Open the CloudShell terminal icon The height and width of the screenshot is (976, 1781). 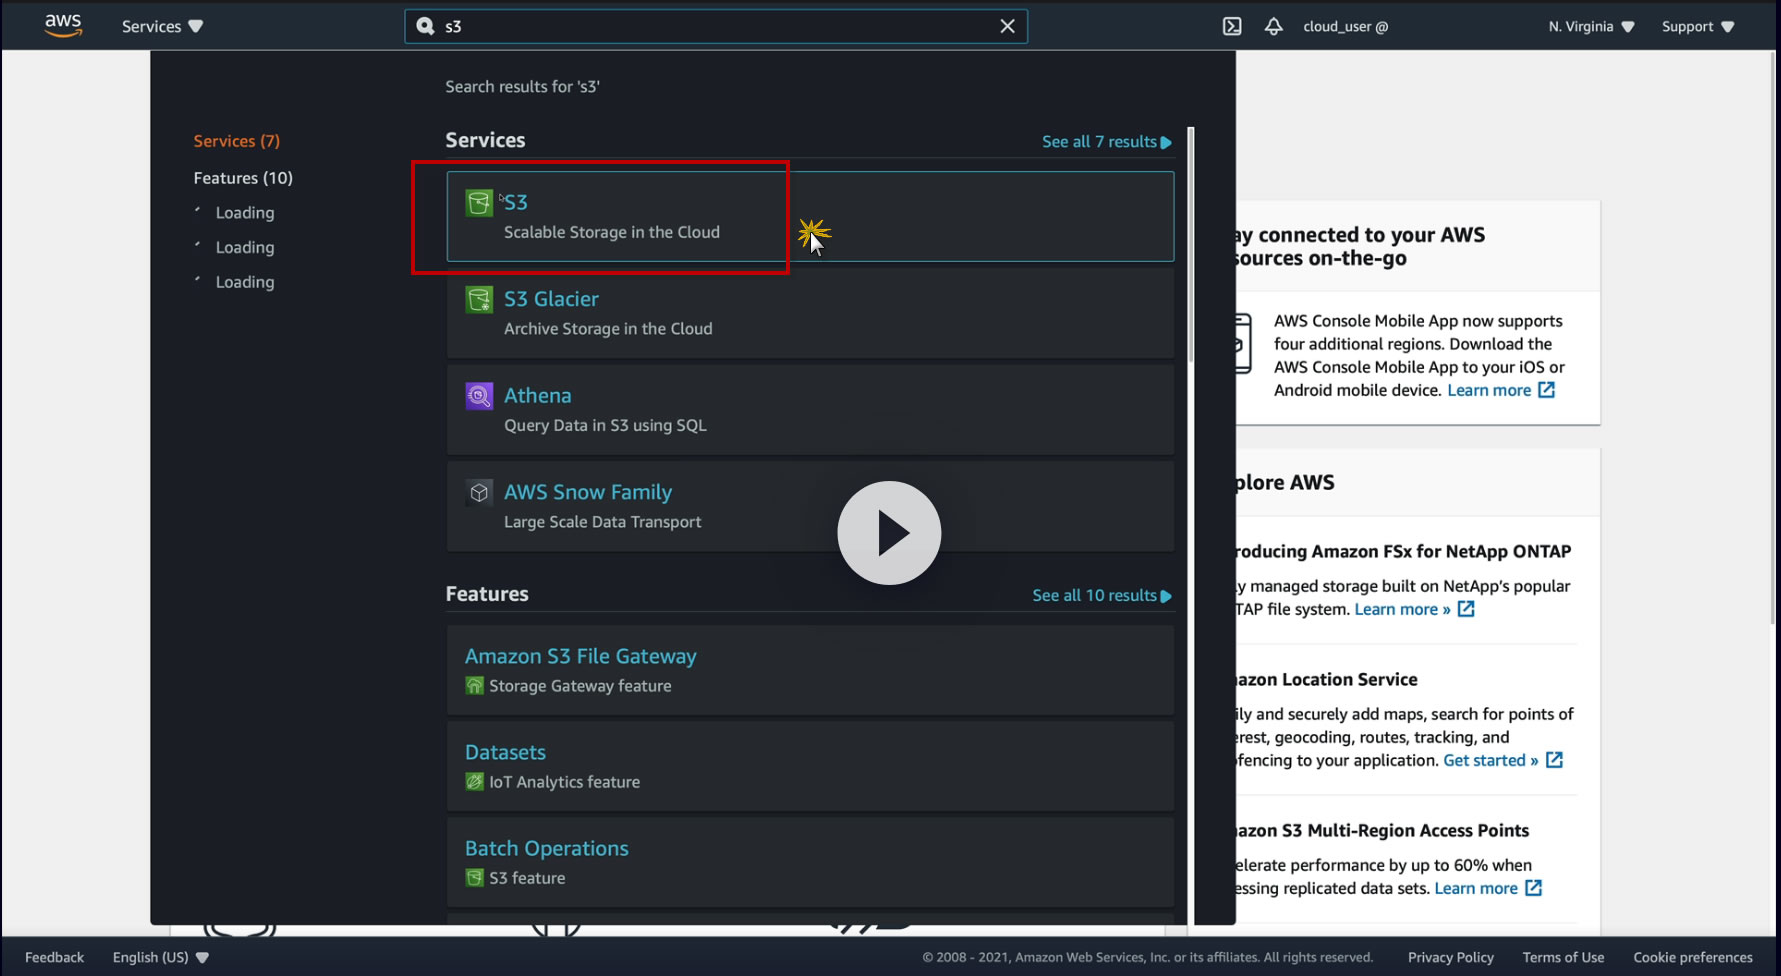pos(1232,26)
